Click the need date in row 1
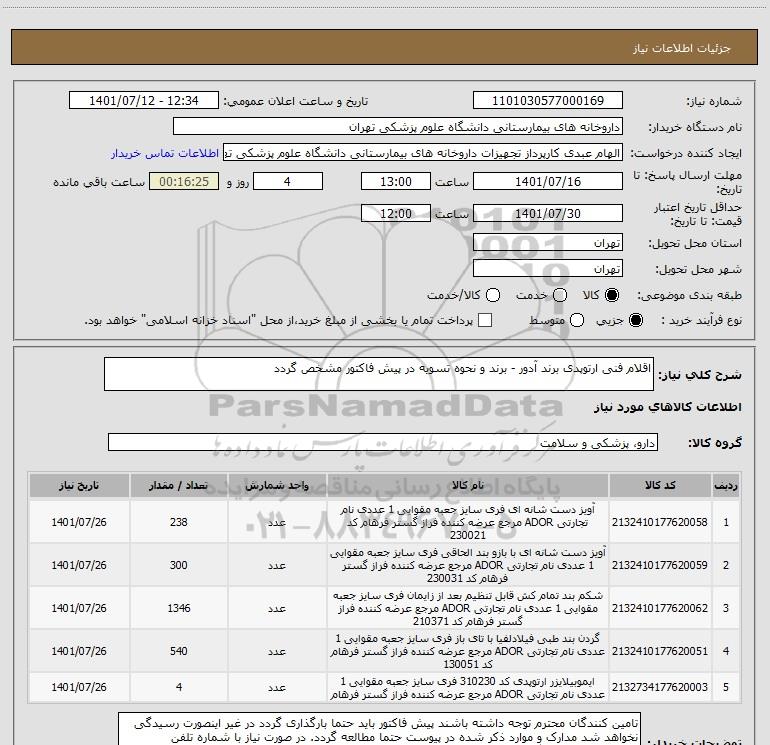The height and width of the screenshot is (745, 770). point(79,522)
